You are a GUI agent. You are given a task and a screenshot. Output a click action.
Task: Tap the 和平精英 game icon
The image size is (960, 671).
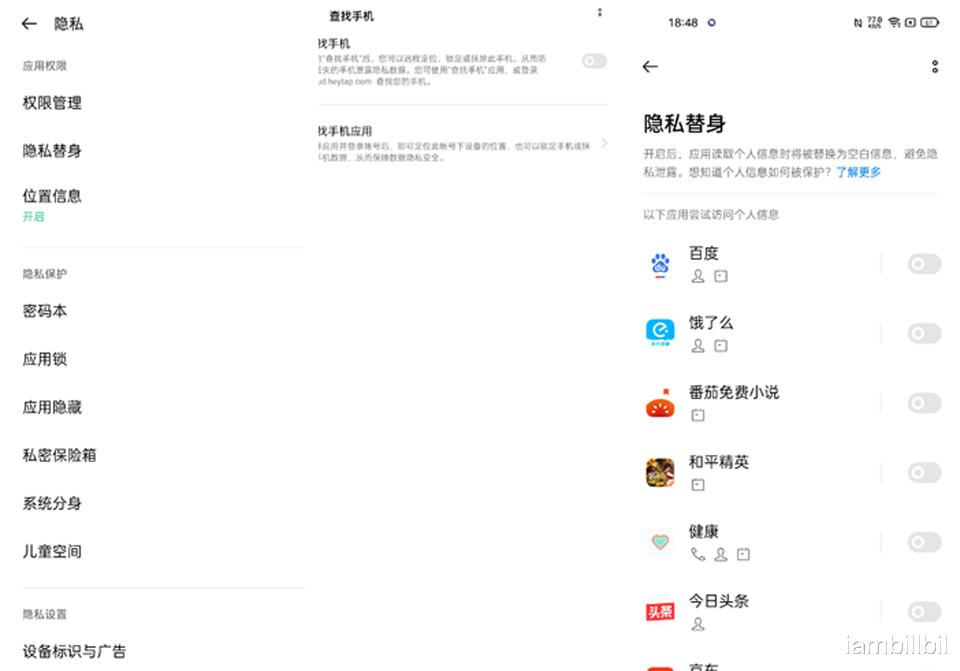659,472
